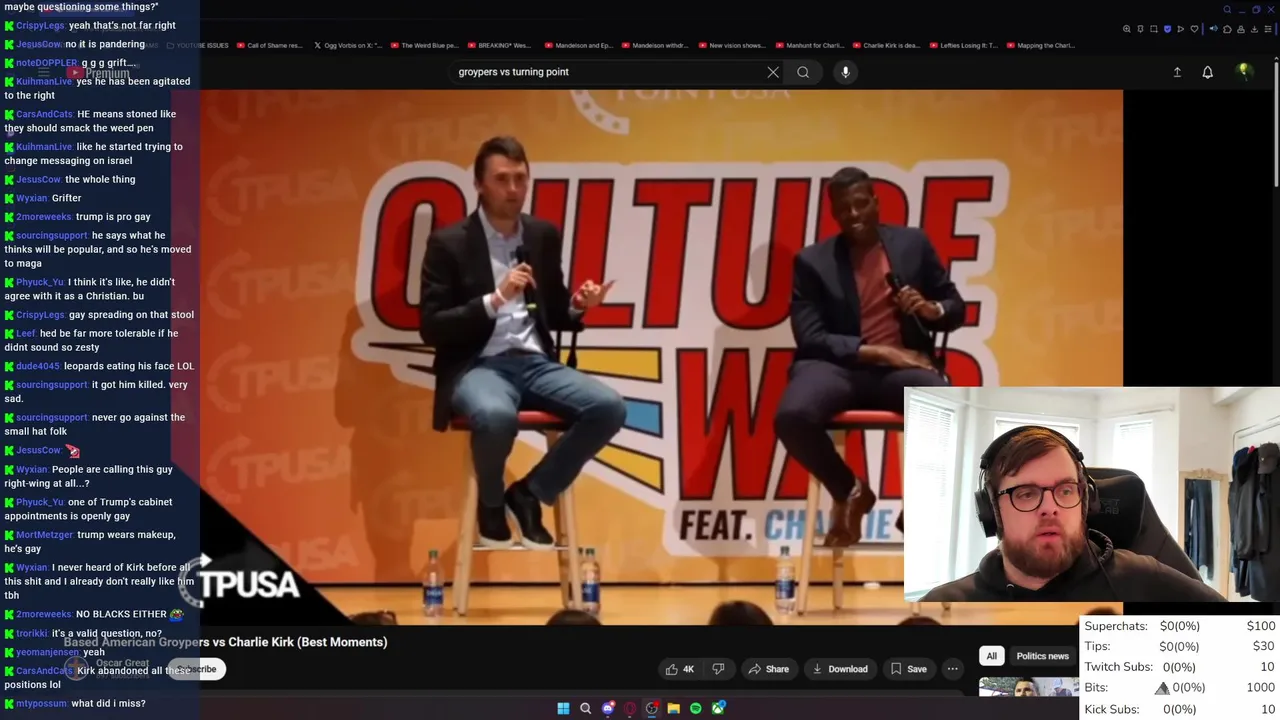Click the Download button
1280x720 pixels.
840,669
